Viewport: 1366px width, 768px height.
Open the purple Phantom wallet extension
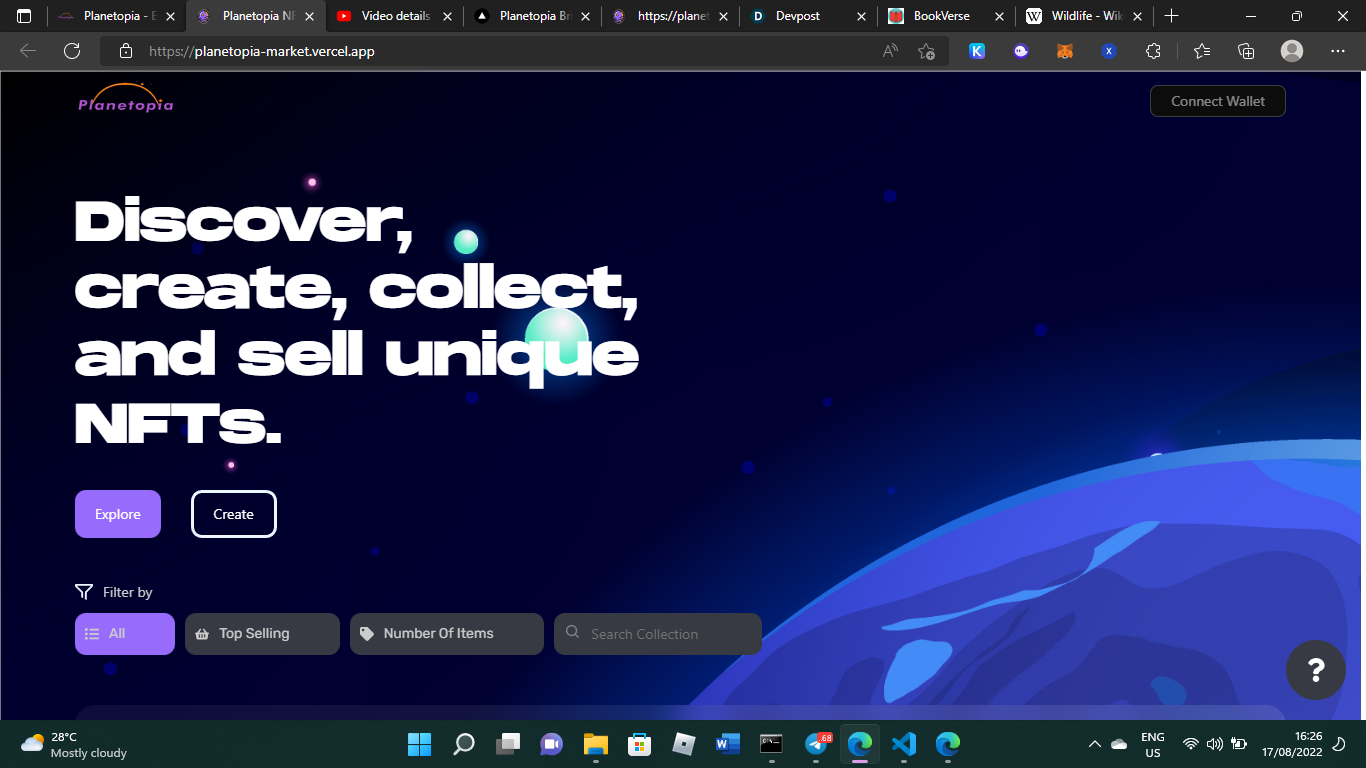point(1021,51)
